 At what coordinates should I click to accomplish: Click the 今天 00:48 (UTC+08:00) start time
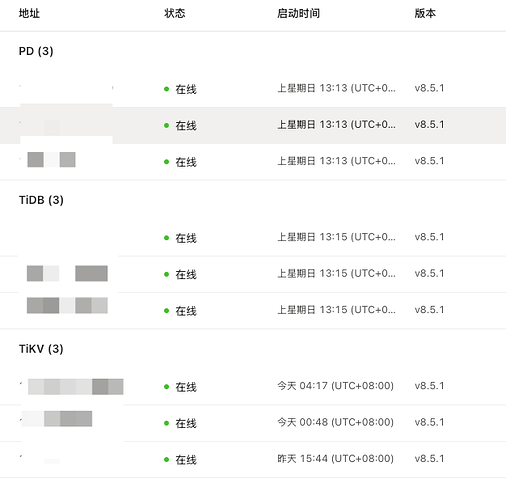coord(336,422)
